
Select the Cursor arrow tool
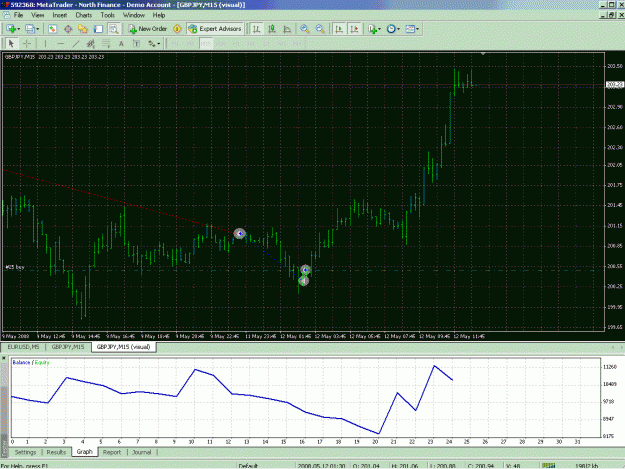[11, 43]
